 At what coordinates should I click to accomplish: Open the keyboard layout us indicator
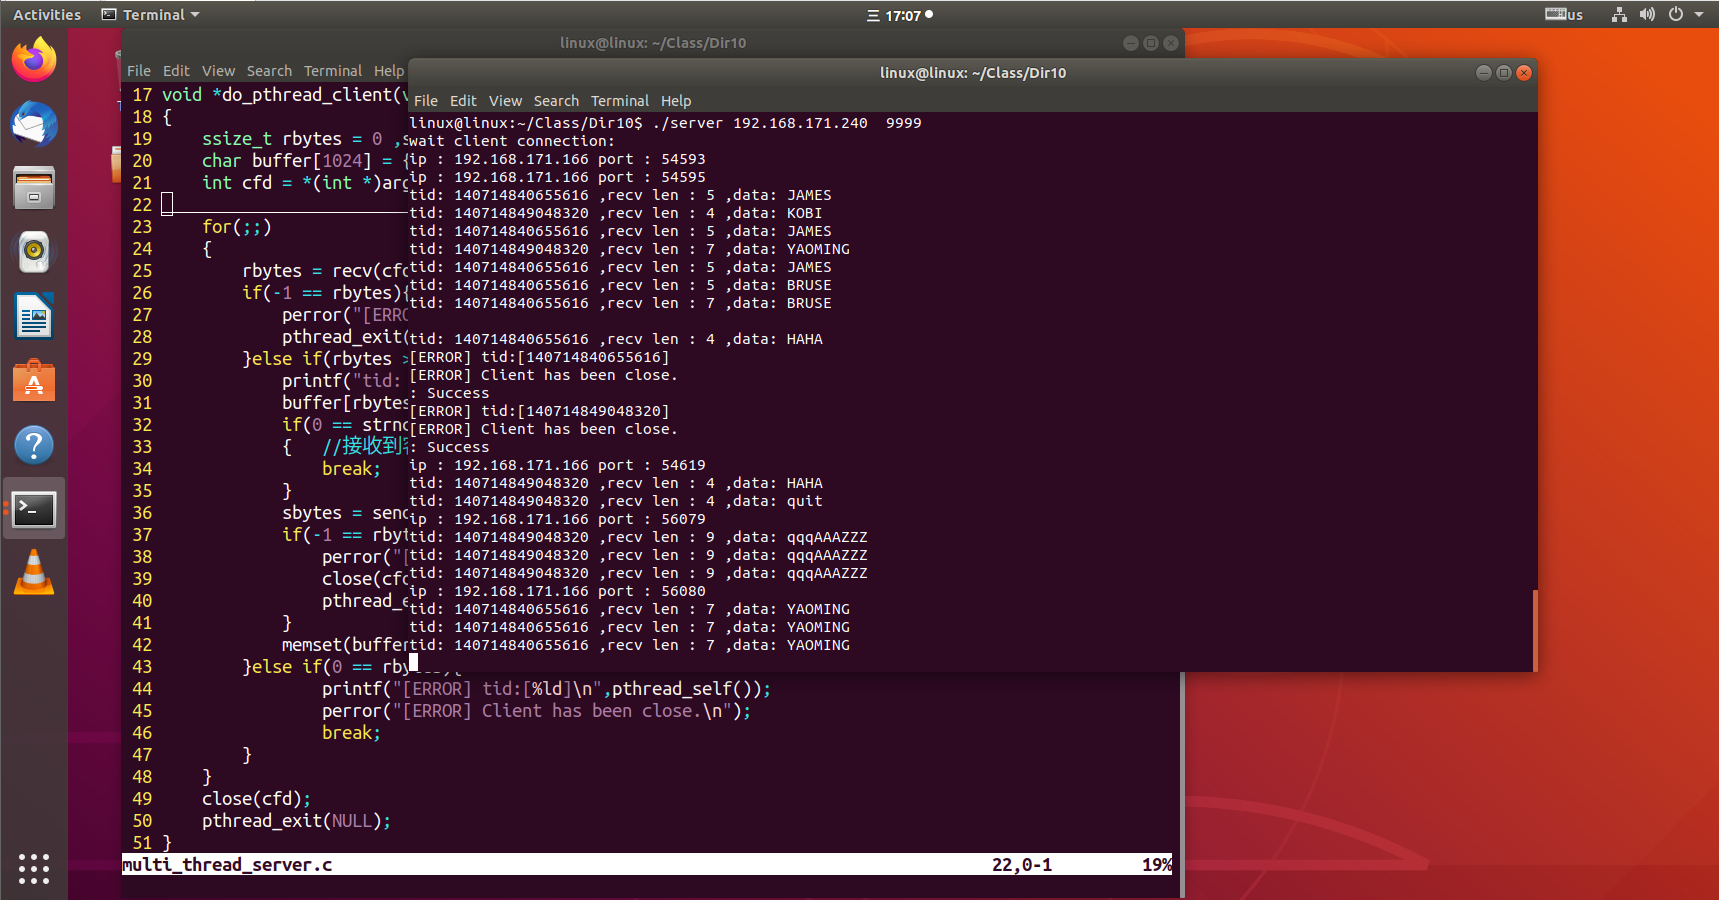(1564, 15)
